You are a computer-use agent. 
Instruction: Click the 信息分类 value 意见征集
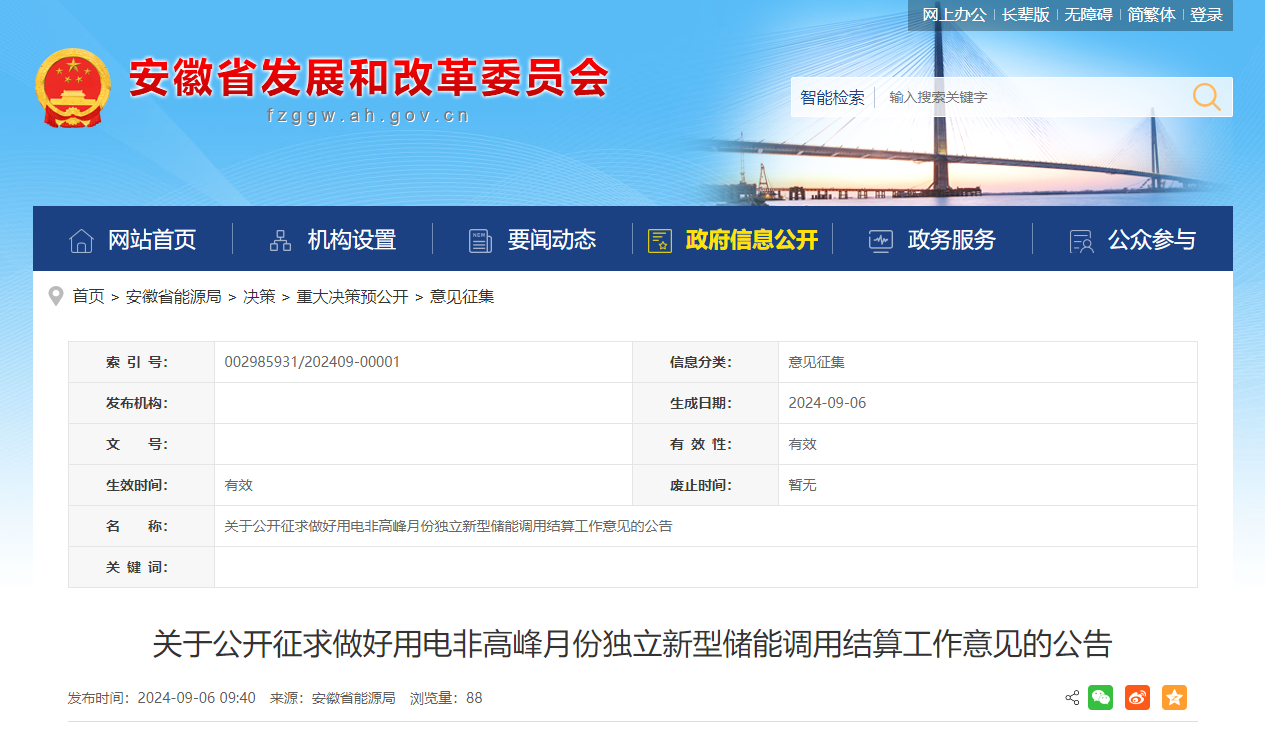[x=817, y=362]
